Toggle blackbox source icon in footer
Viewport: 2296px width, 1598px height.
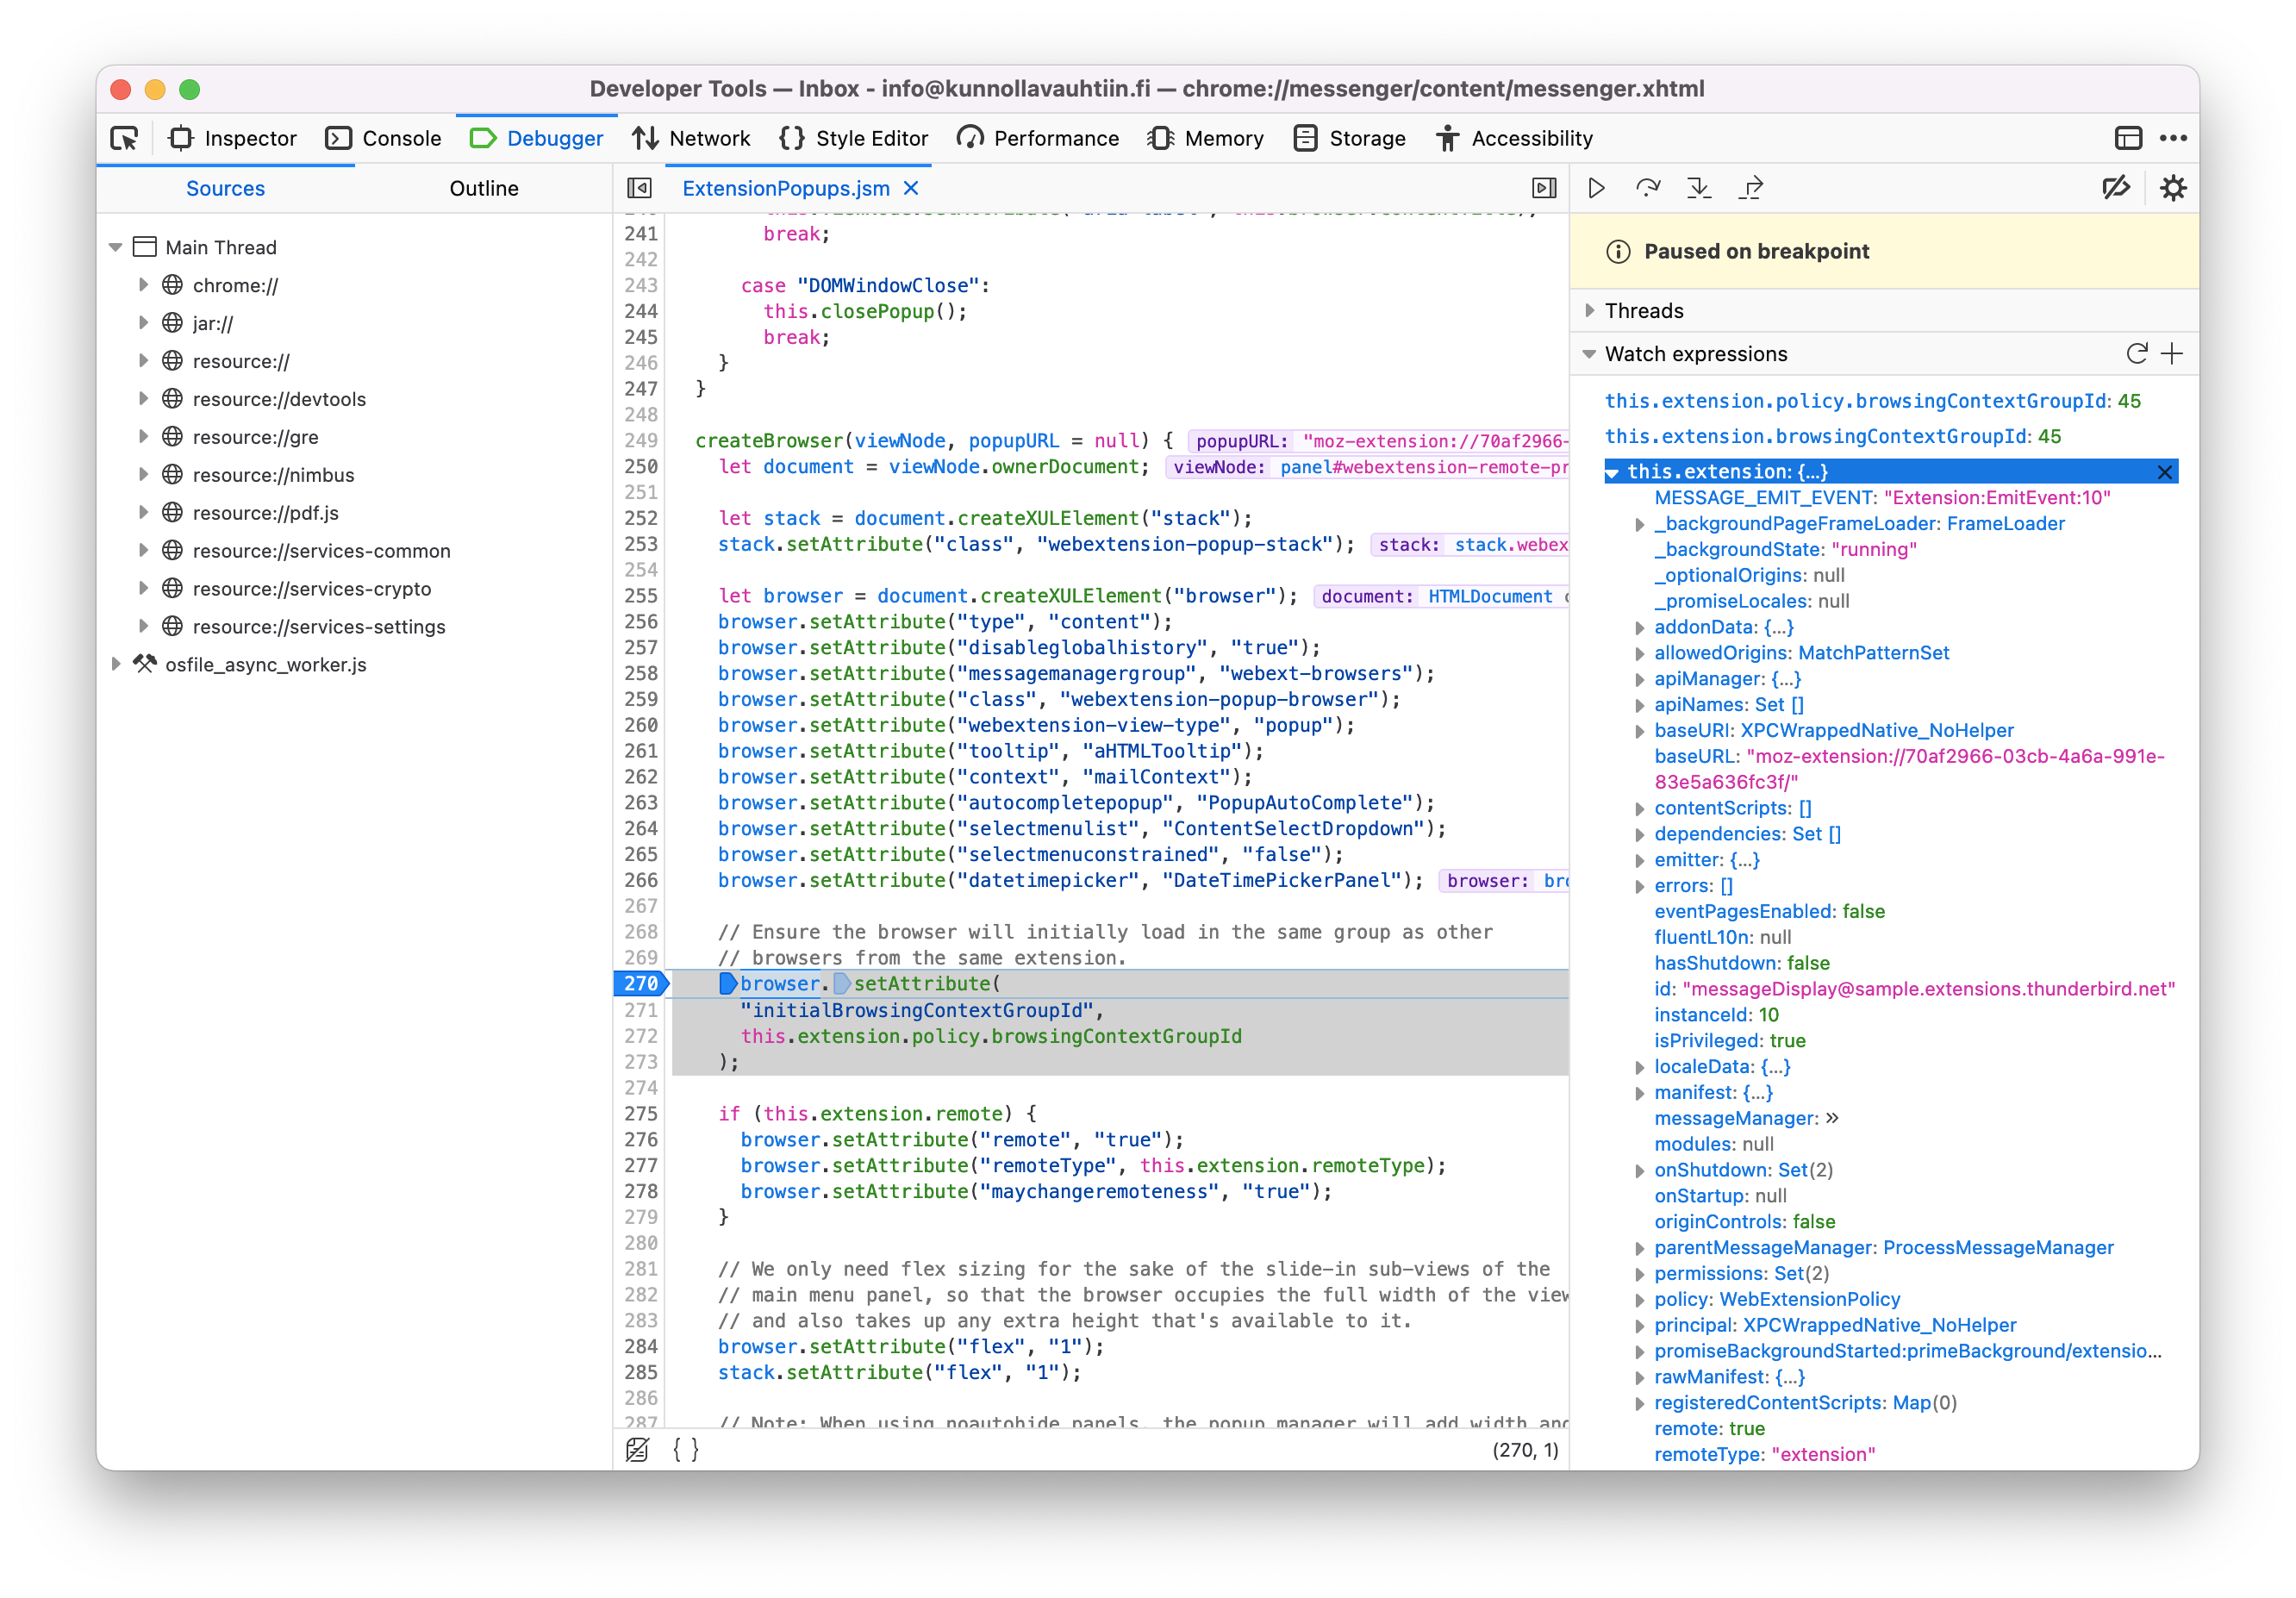coord(637,1449)
